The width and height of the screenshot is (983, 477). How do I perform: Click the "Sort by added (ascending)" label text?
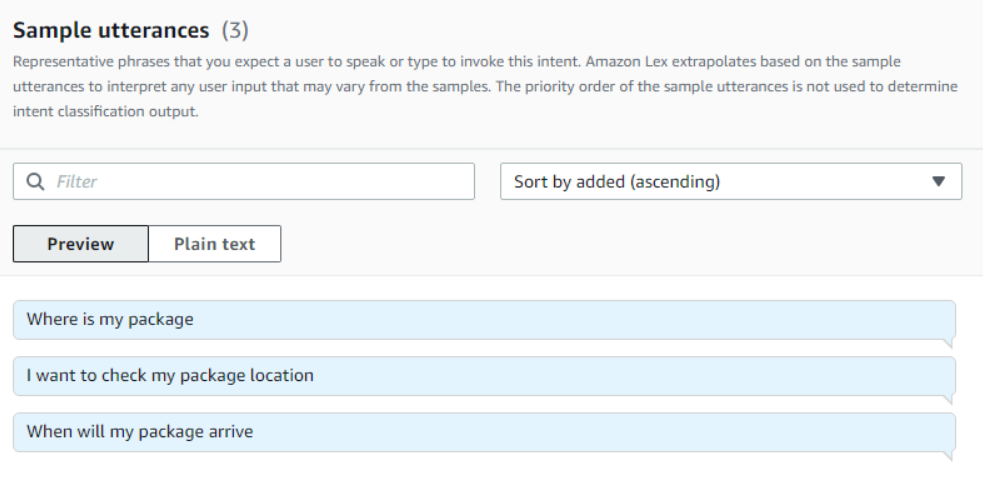(x=617, y=182)
